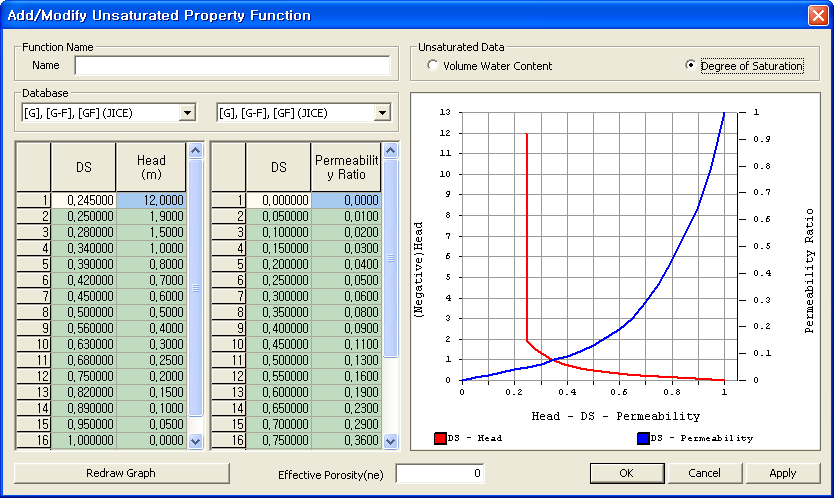Click the Head (m) column header

(x=151, y=168)
